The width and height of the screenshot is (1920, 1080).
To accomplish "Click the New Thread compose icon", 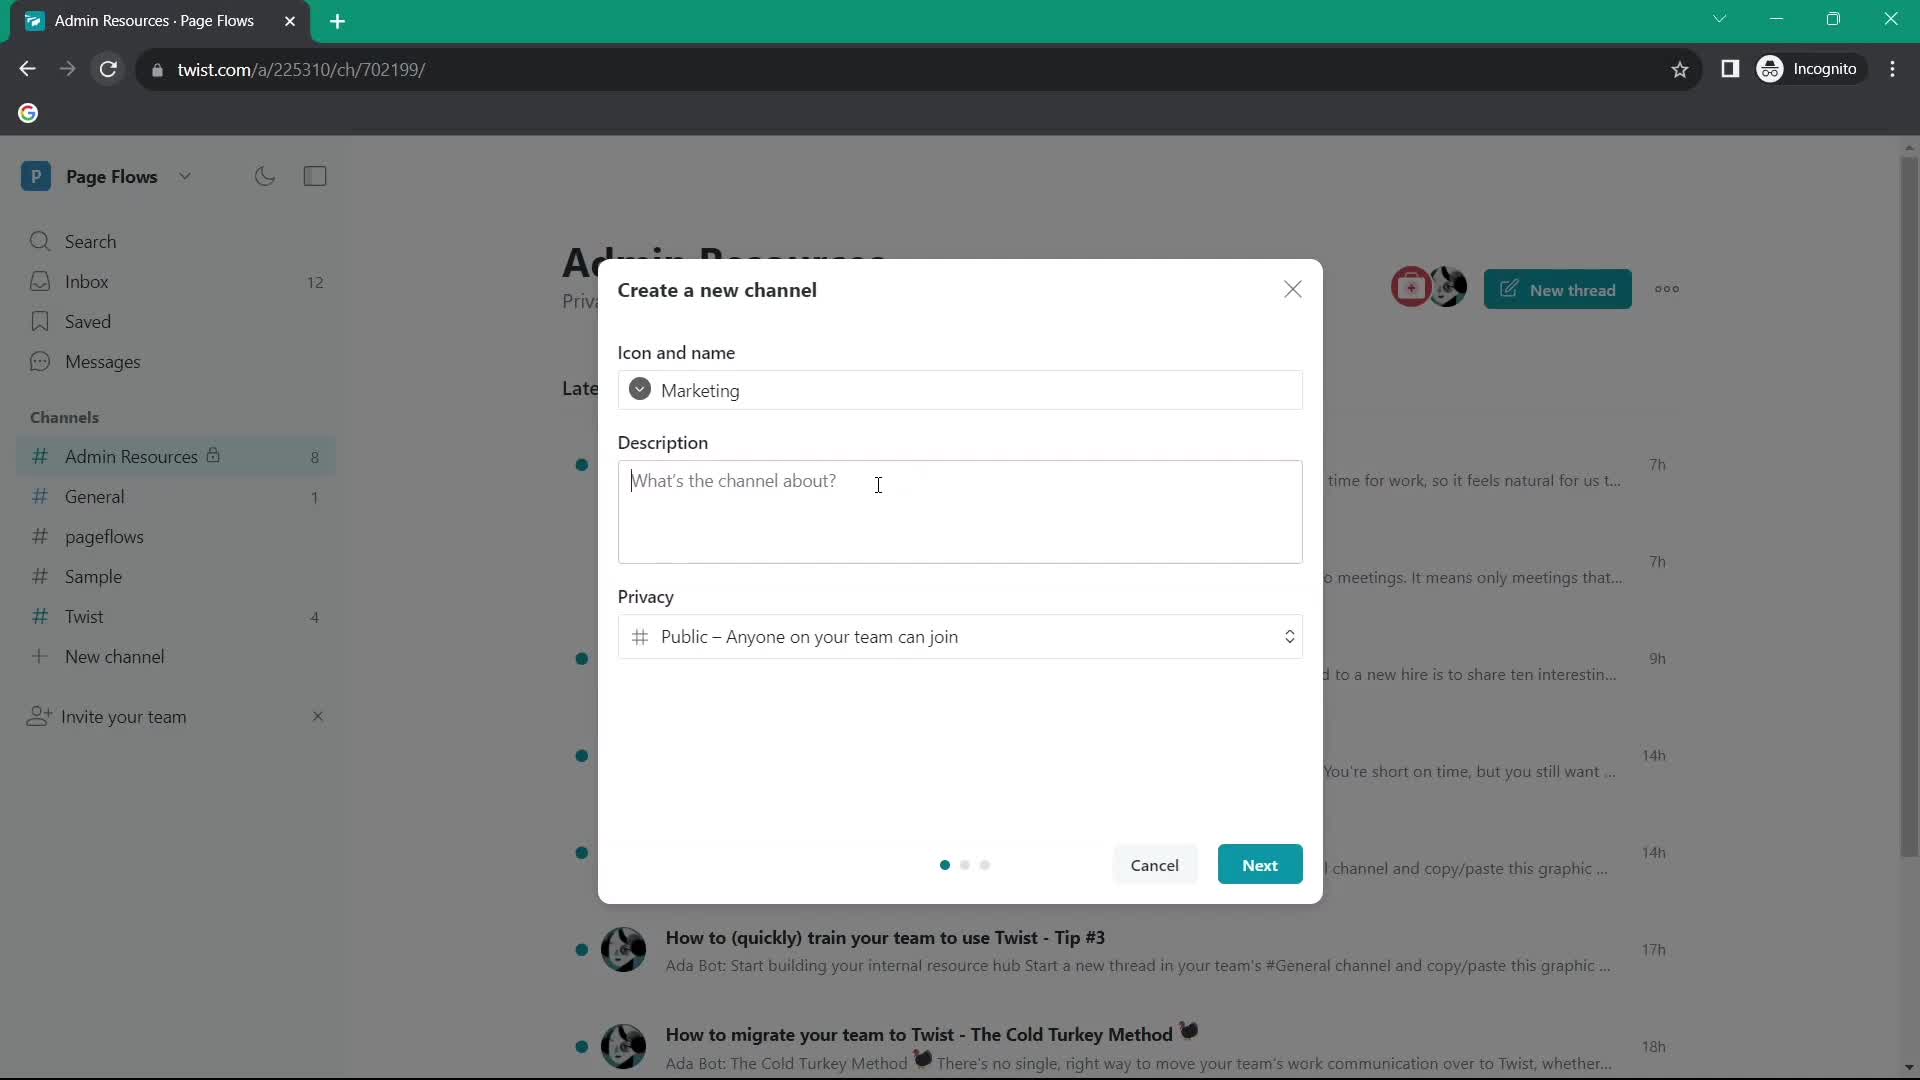I will pyautogui.click(x=1506, y=289).
